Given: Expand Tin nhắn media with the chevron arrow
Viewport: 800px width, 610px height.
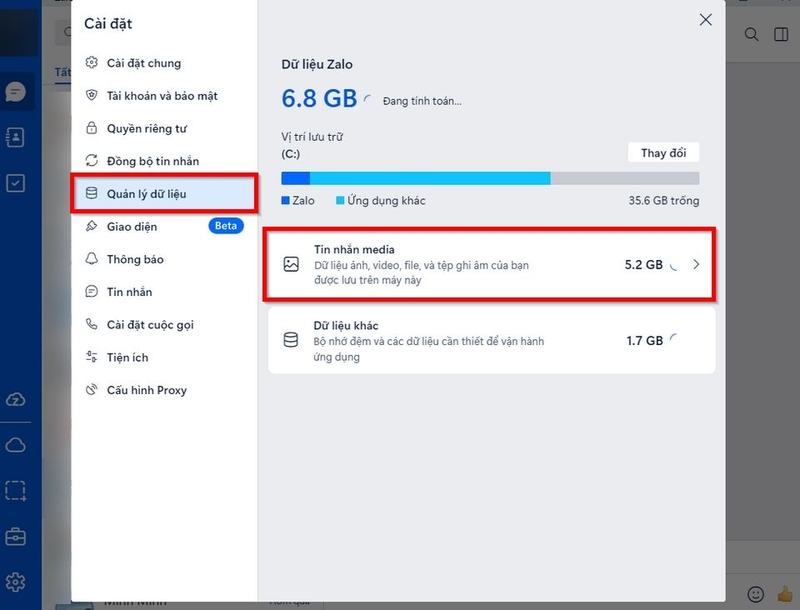Looking at the screenshot, I should (x=696, y=264).
